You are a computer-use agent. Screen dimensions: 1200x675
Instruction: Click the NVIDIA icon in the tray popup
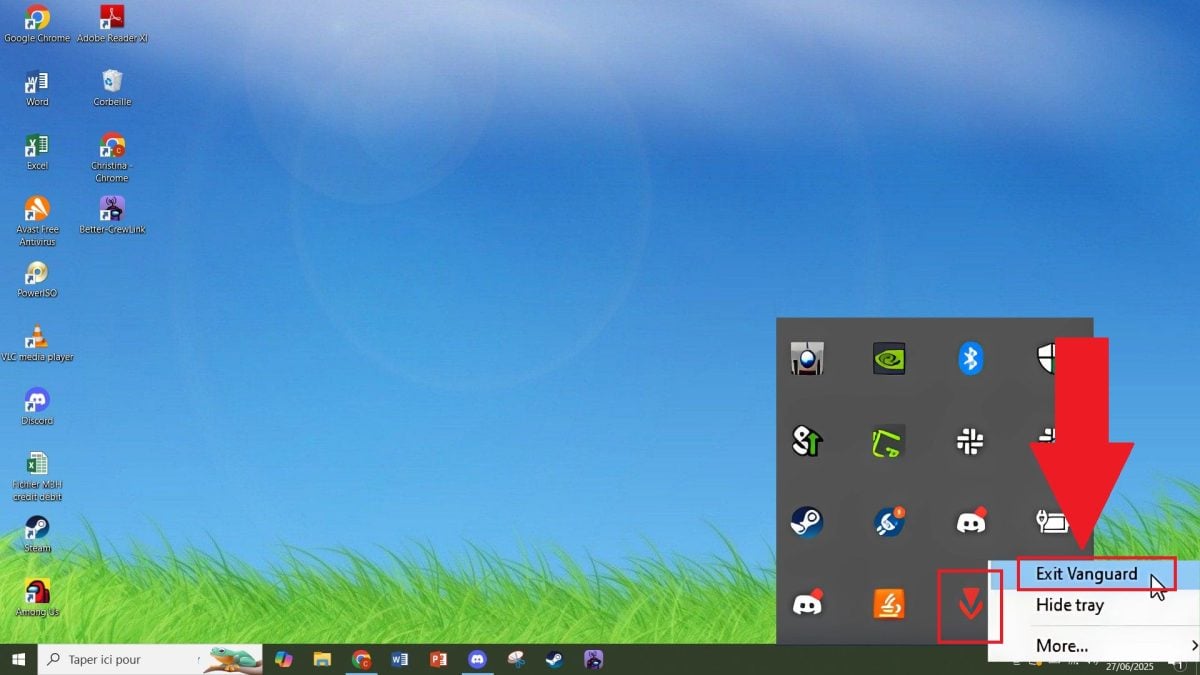pos(889,358)
